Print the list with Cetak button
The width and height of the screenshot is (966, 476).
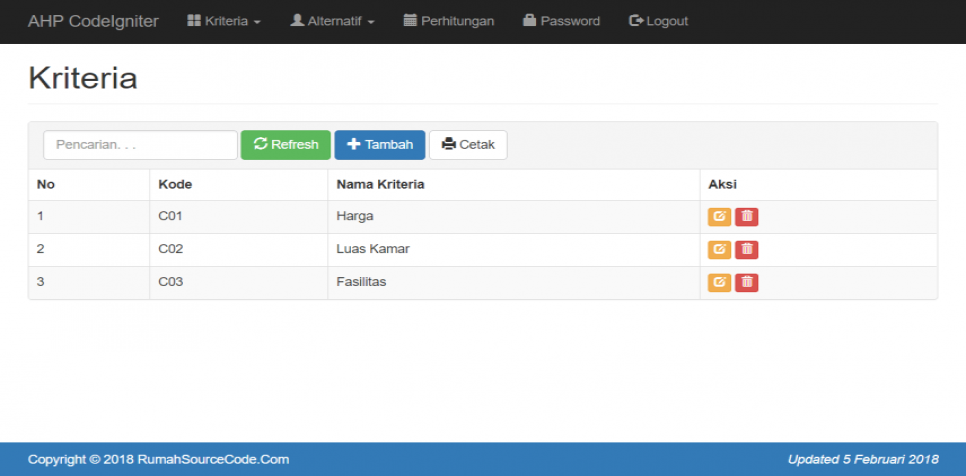(x=468, y=145)
